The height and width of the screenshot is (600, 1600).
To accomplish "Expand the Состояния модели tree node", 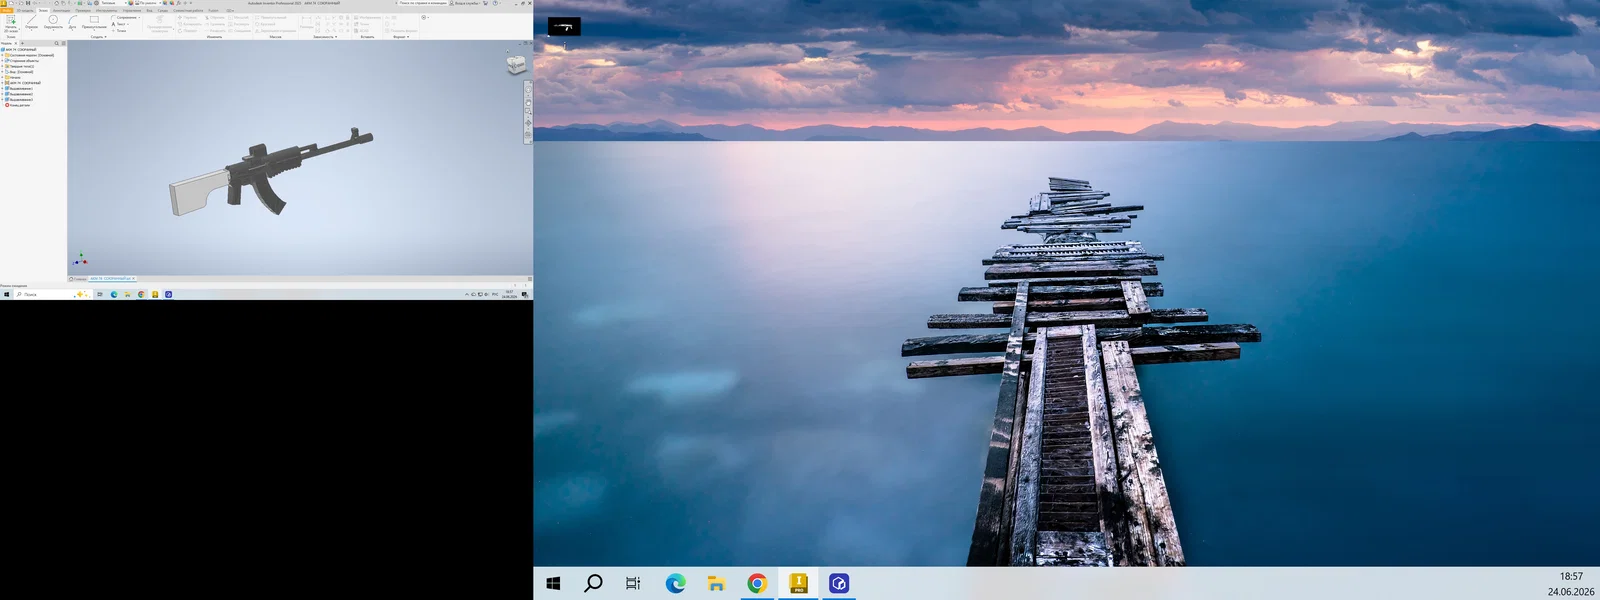I will (2, 55).
